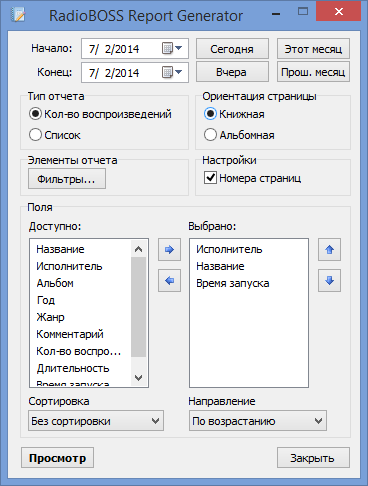Toggle the Номера страниц checkbox
368x486 pixels.
pos(210,178)
